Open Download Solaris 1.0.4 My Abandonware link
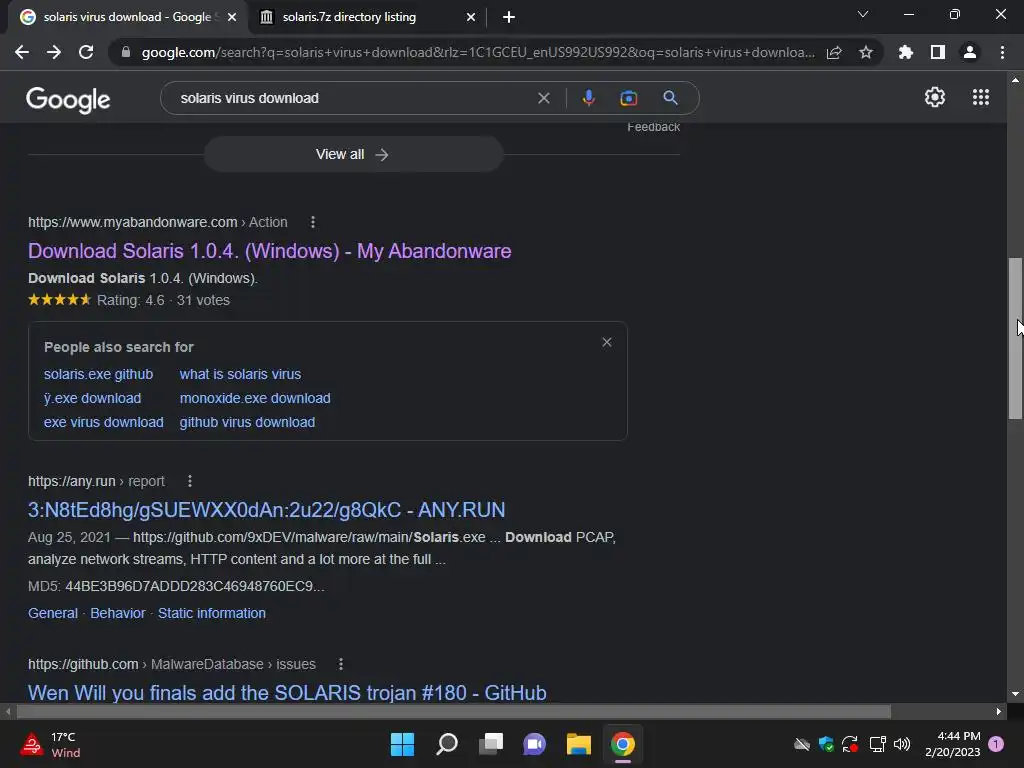This screenshot has height=768, width=1024. [270, 251]
